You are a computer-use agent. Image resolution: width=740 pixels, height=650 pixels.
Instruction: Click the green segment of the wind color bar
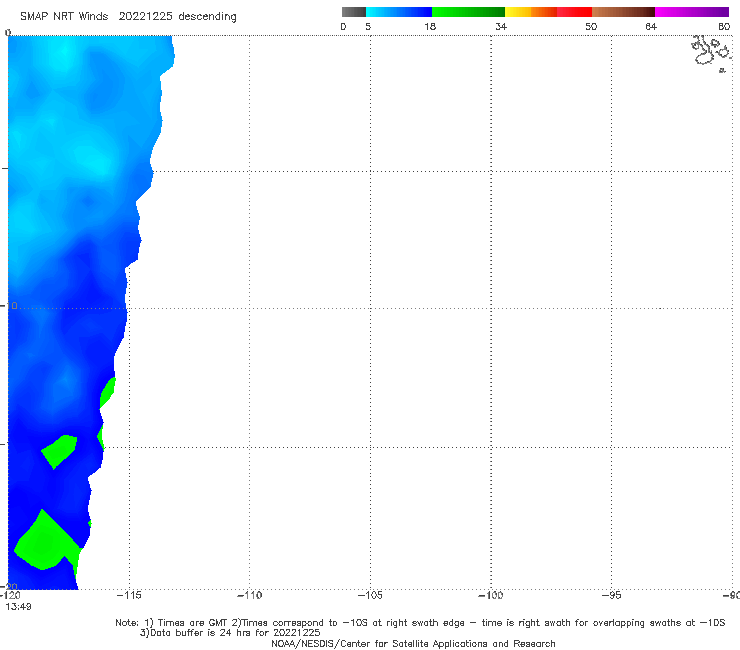(468, 12)
